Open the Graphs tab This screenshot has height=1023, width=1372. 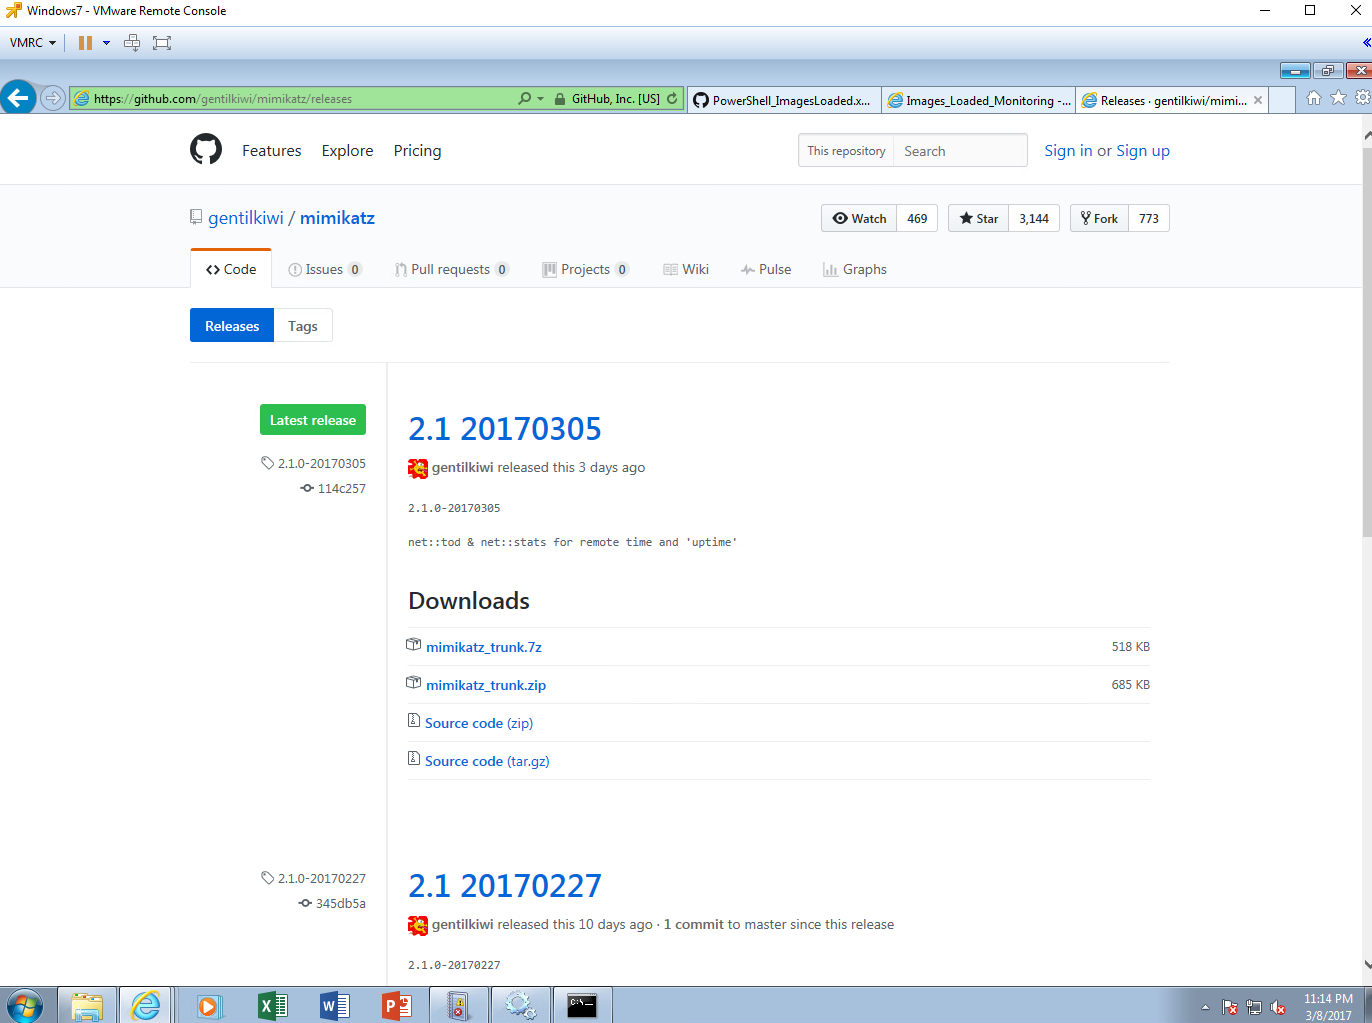[855, 269]
